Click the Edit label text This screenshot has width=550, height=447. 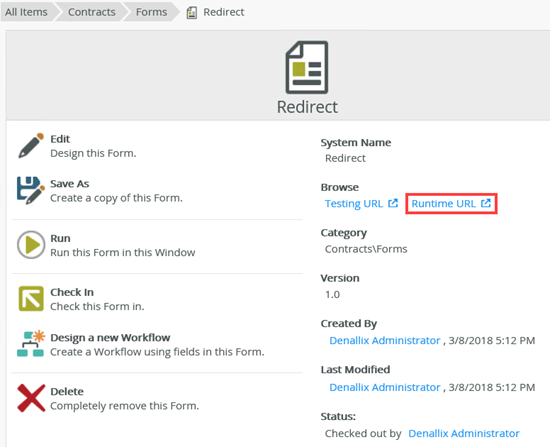(60, 139)
